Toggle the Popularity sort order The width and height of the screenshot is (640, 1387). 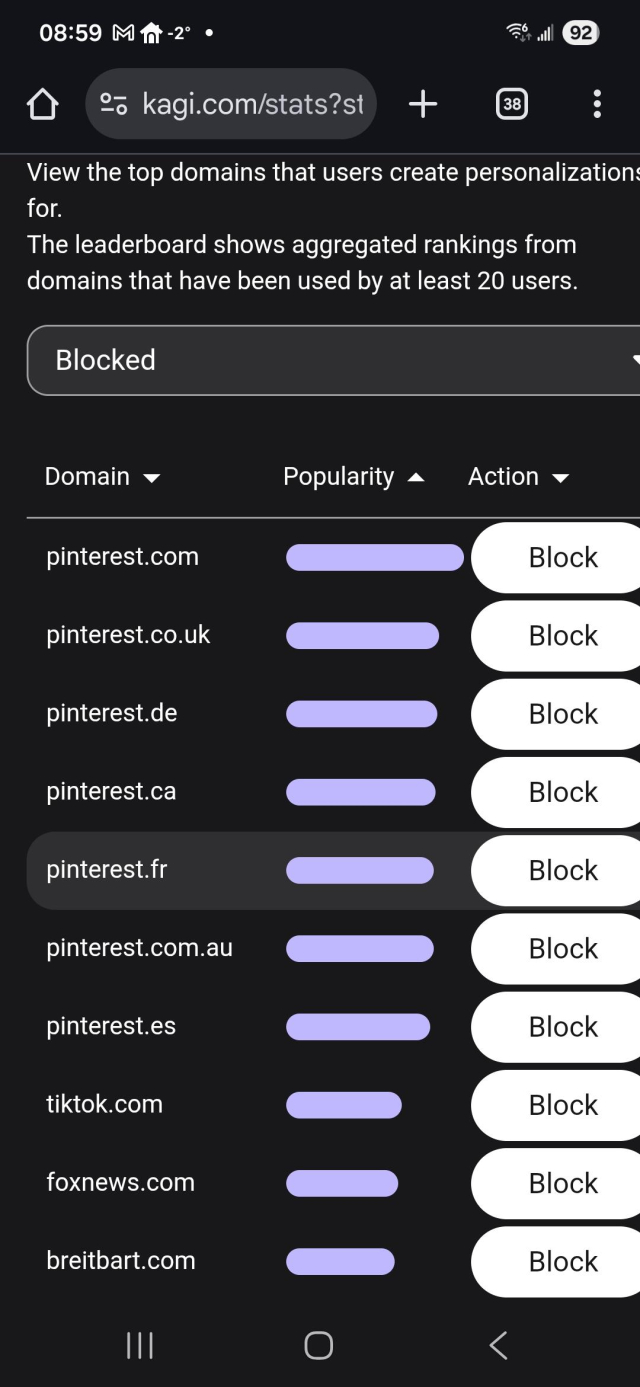(x=417, y=476)
